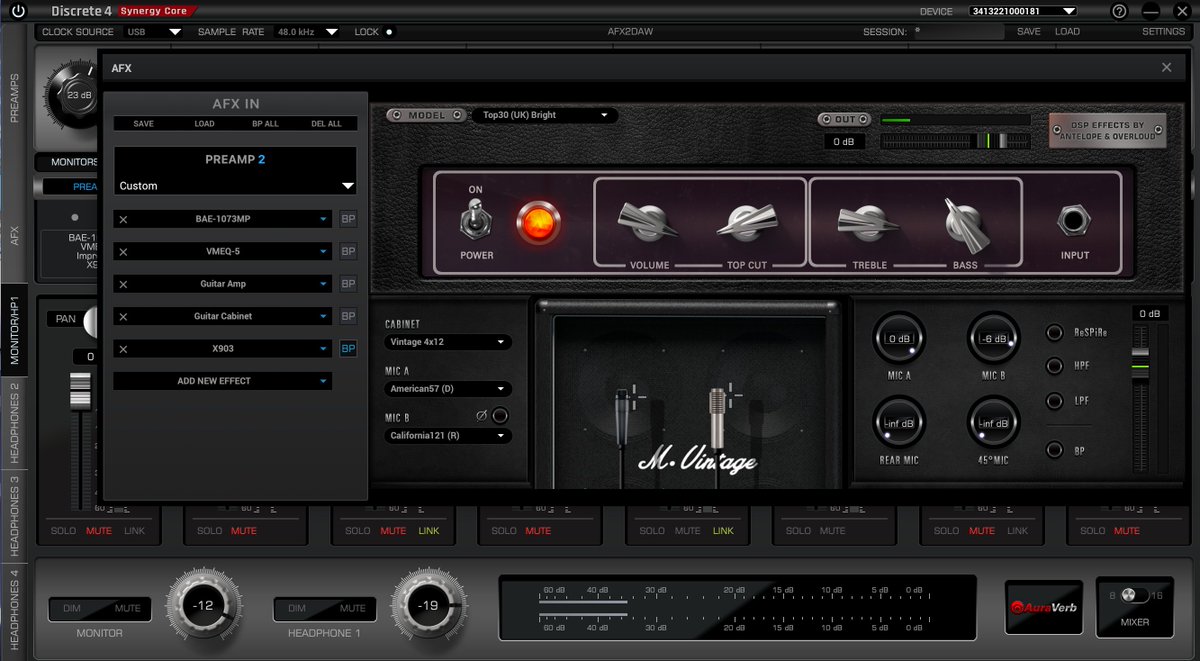Click the REAR MIC level knob
The height and width of the screenshot is (661, 1200).
(x=898, y=423)
